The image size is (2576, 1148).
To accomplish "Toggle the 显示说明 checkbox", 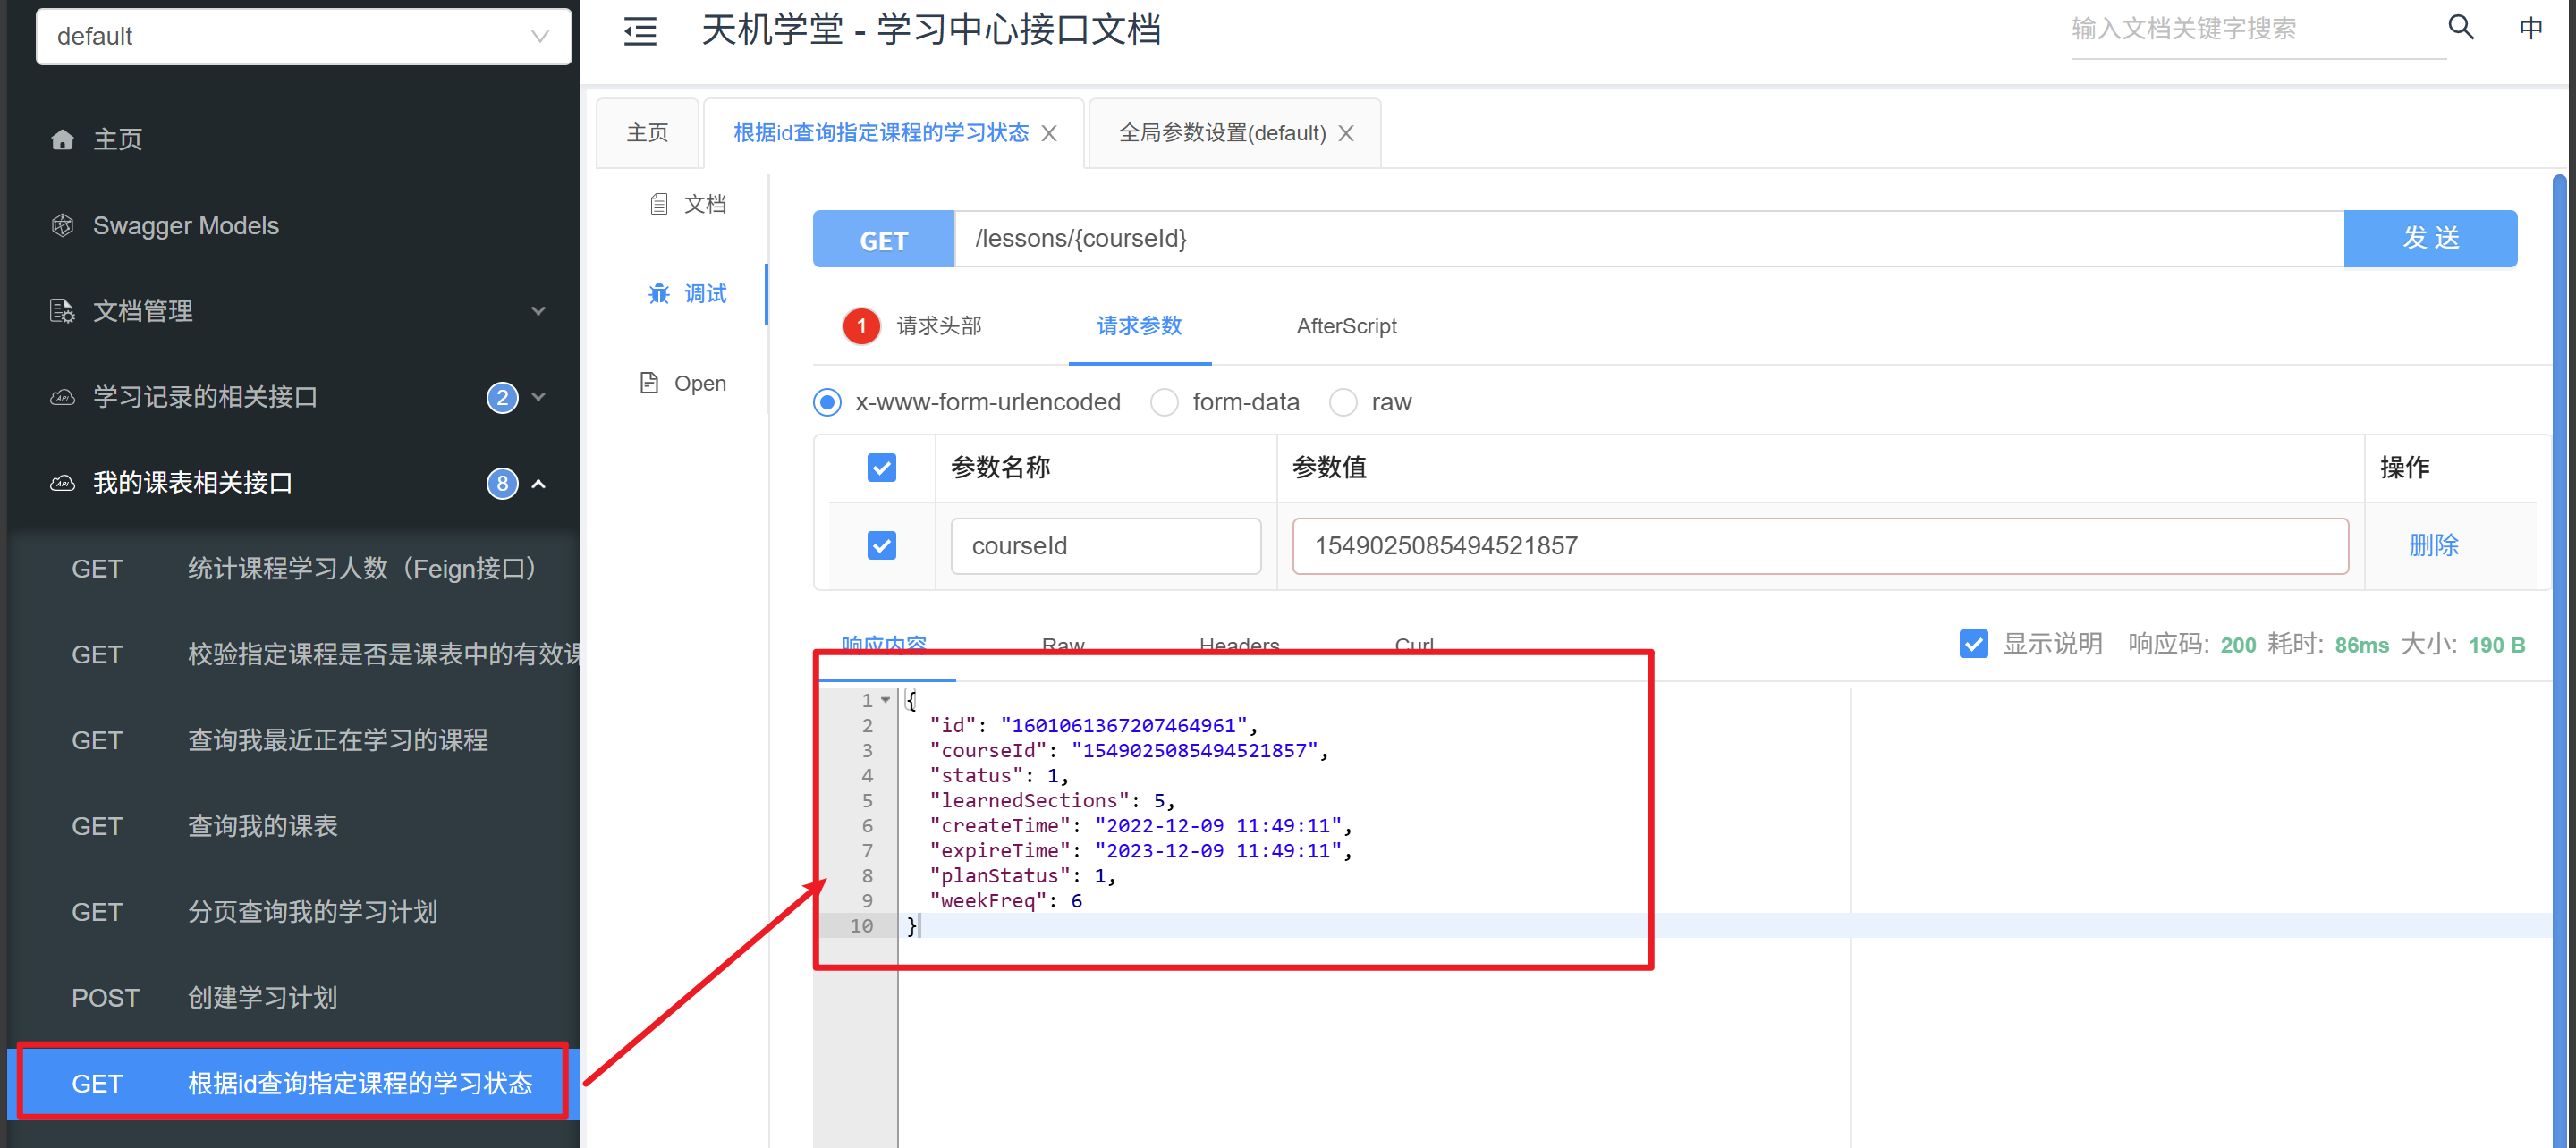I will pyautogui.click(x=1973, y=644).
